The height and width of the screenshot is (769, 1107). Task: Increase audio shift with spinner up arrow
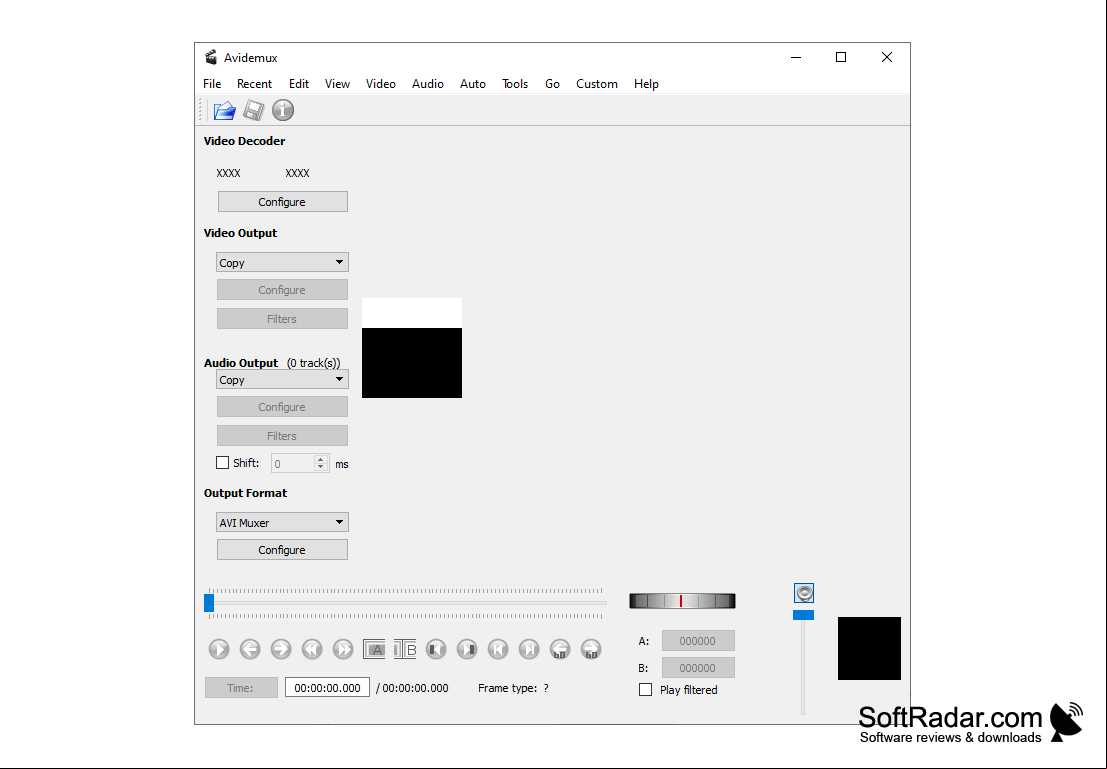[x=321, y=459]
